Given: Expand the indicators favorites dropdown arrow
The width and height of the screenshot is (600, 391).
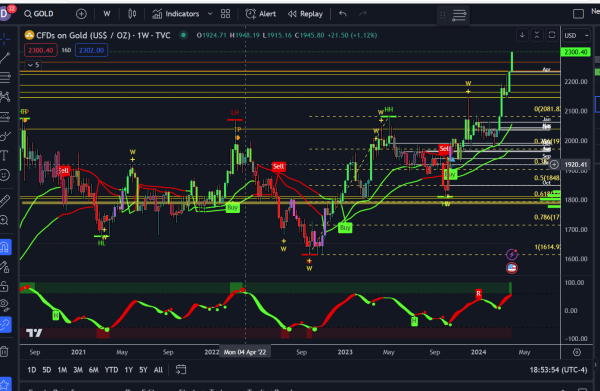Looking at the screenshot, I should point(210,14).
